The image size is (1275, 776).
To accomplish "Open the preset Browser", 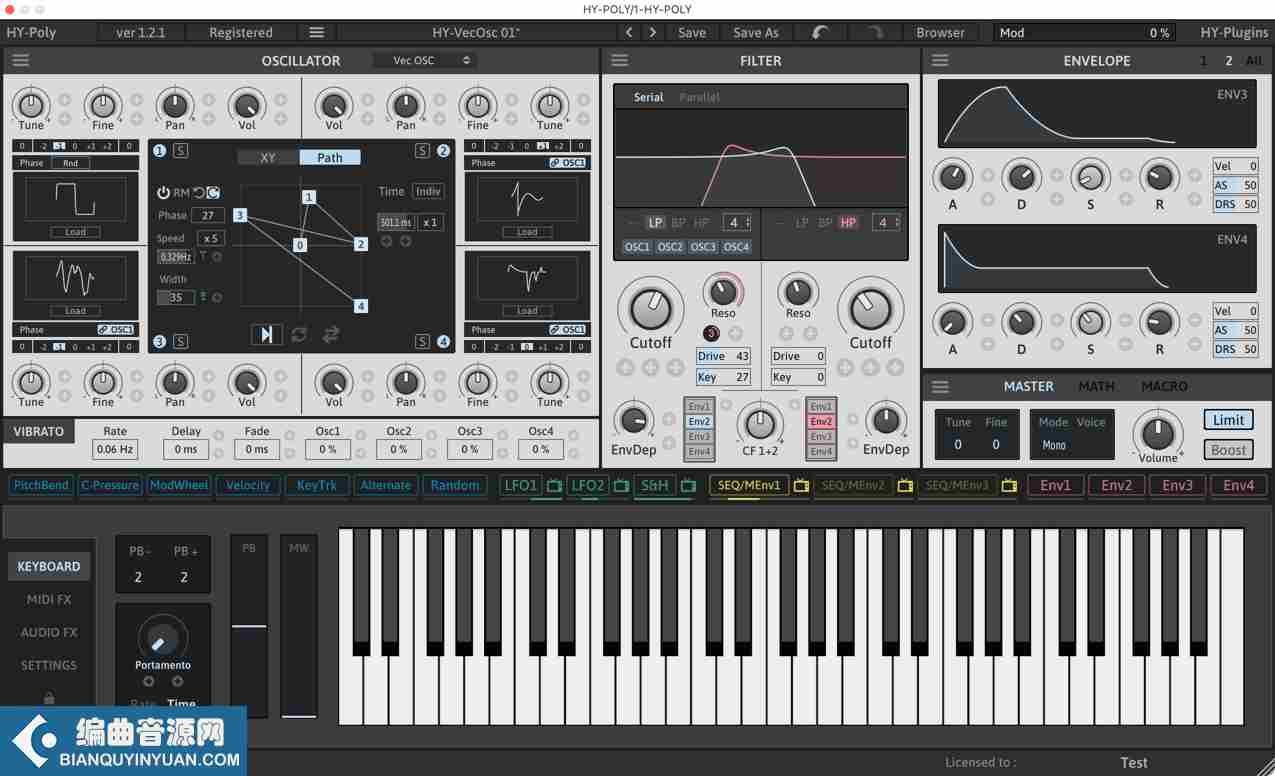I will click(941, 32).
